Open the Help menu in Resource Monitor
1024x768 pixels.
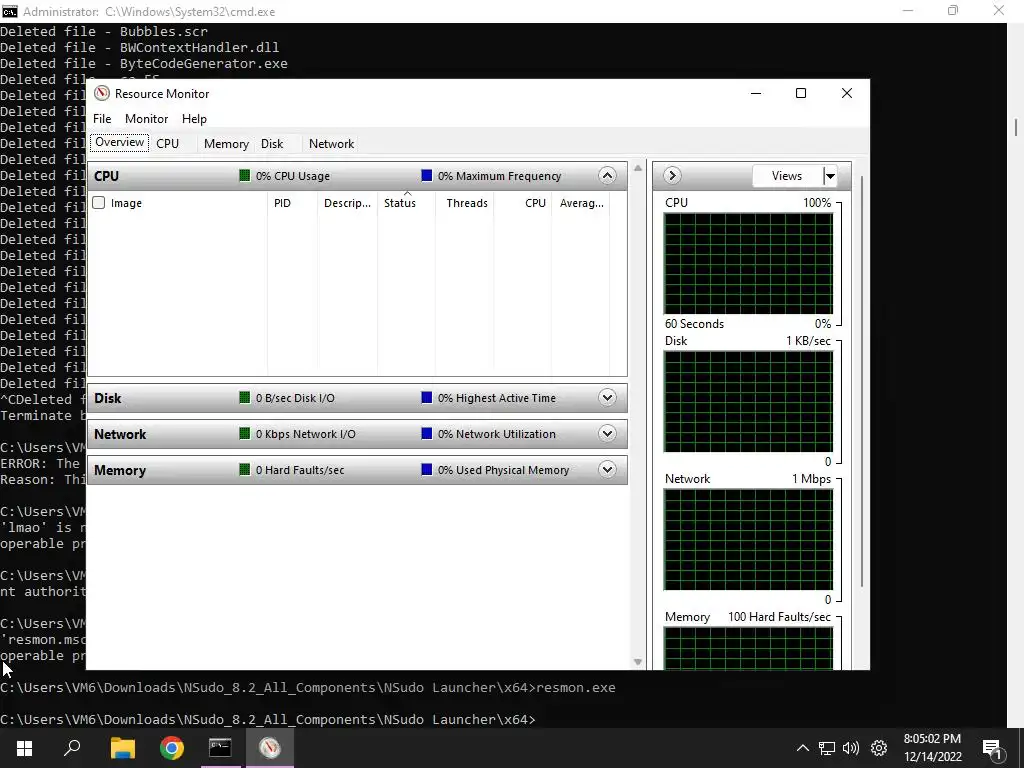pyautogui.click(x=194, y=119)
